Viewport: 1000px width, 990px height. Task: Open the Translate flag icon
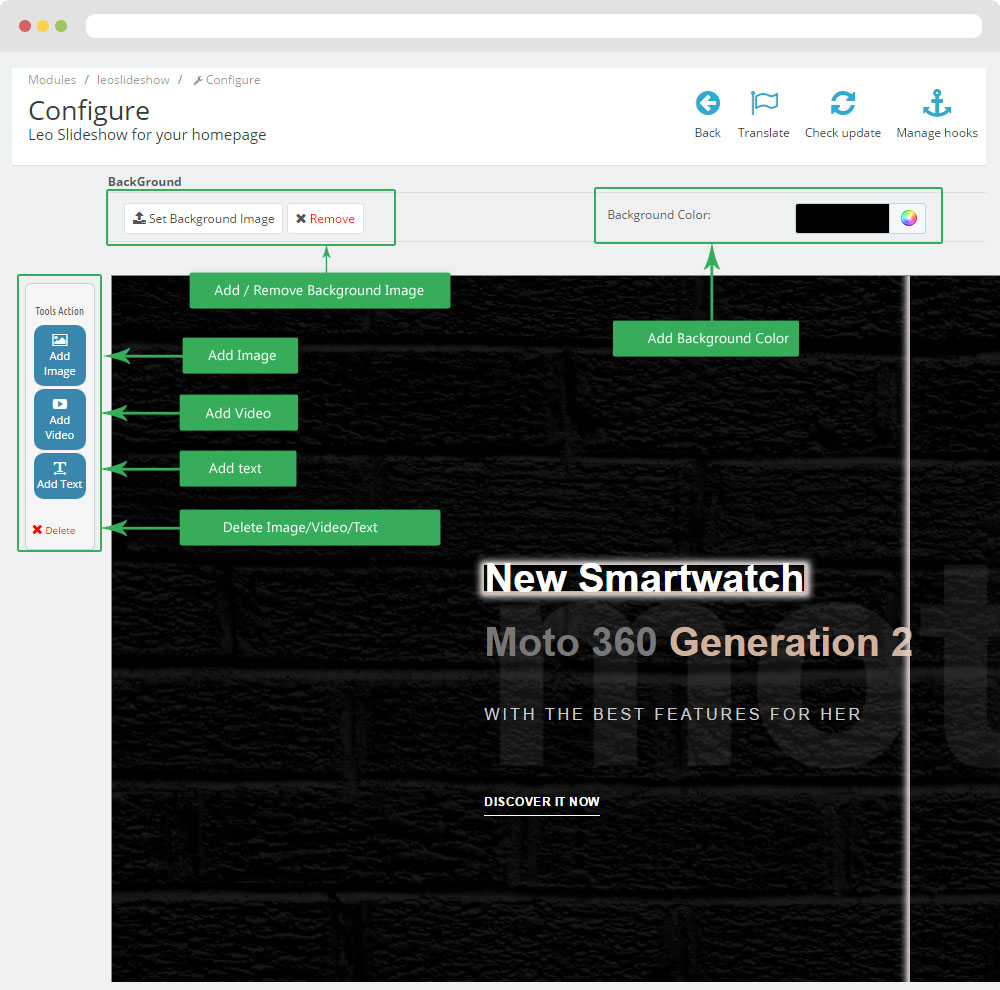coord(763,103)
